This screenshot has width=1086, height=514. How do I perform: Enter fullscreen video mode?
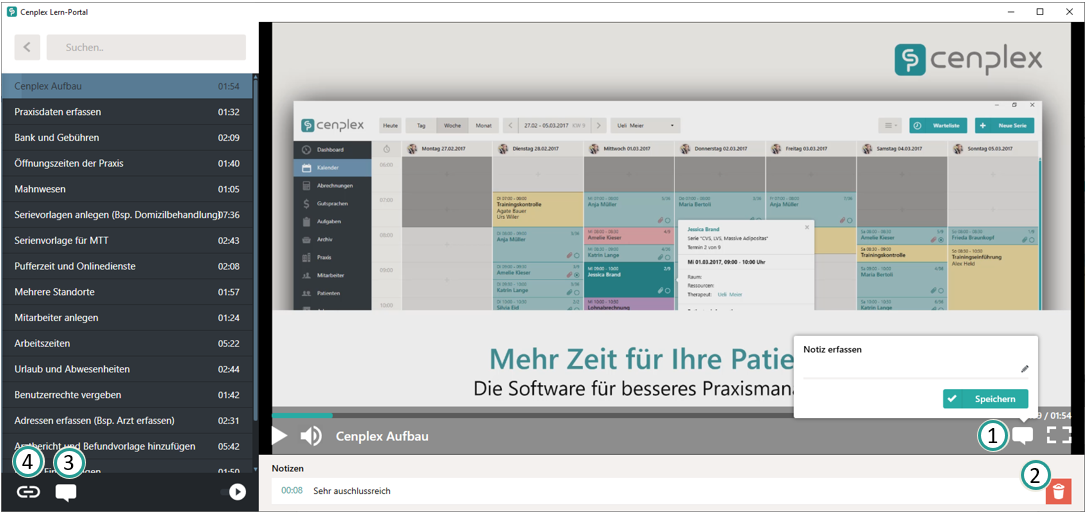[1059, 436]
